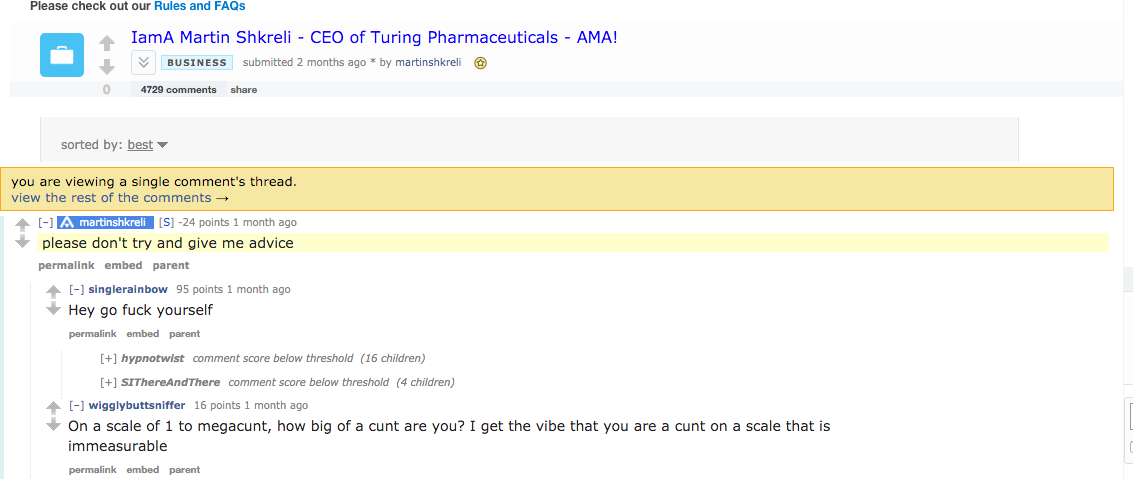Click the blue briefcase post thumbnail
The height and width of the screenshot is (479, 1133).
[61, 55]
